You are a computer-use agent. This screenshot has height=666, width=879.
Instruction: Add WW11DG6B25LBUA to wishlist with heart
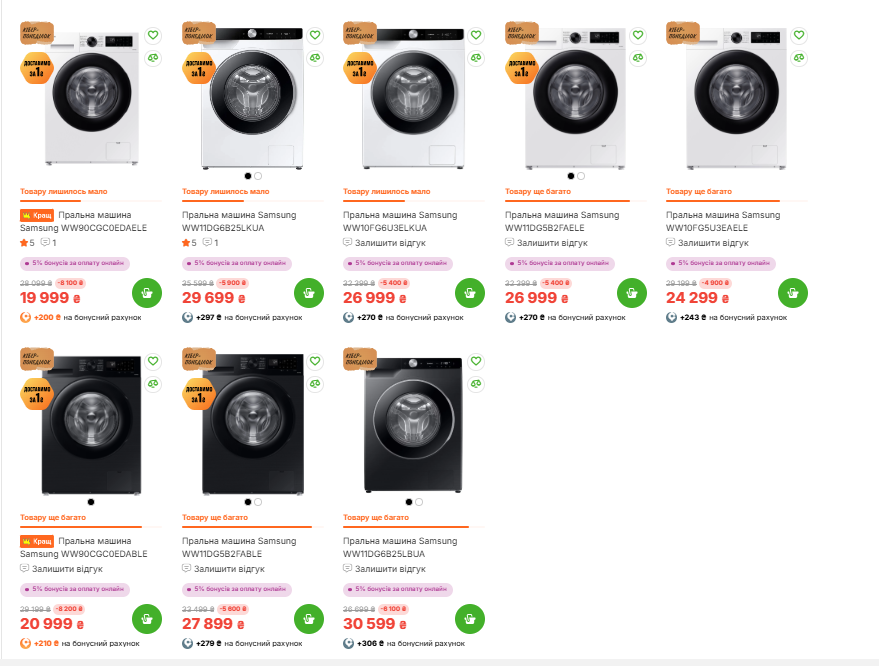(476, 361)
